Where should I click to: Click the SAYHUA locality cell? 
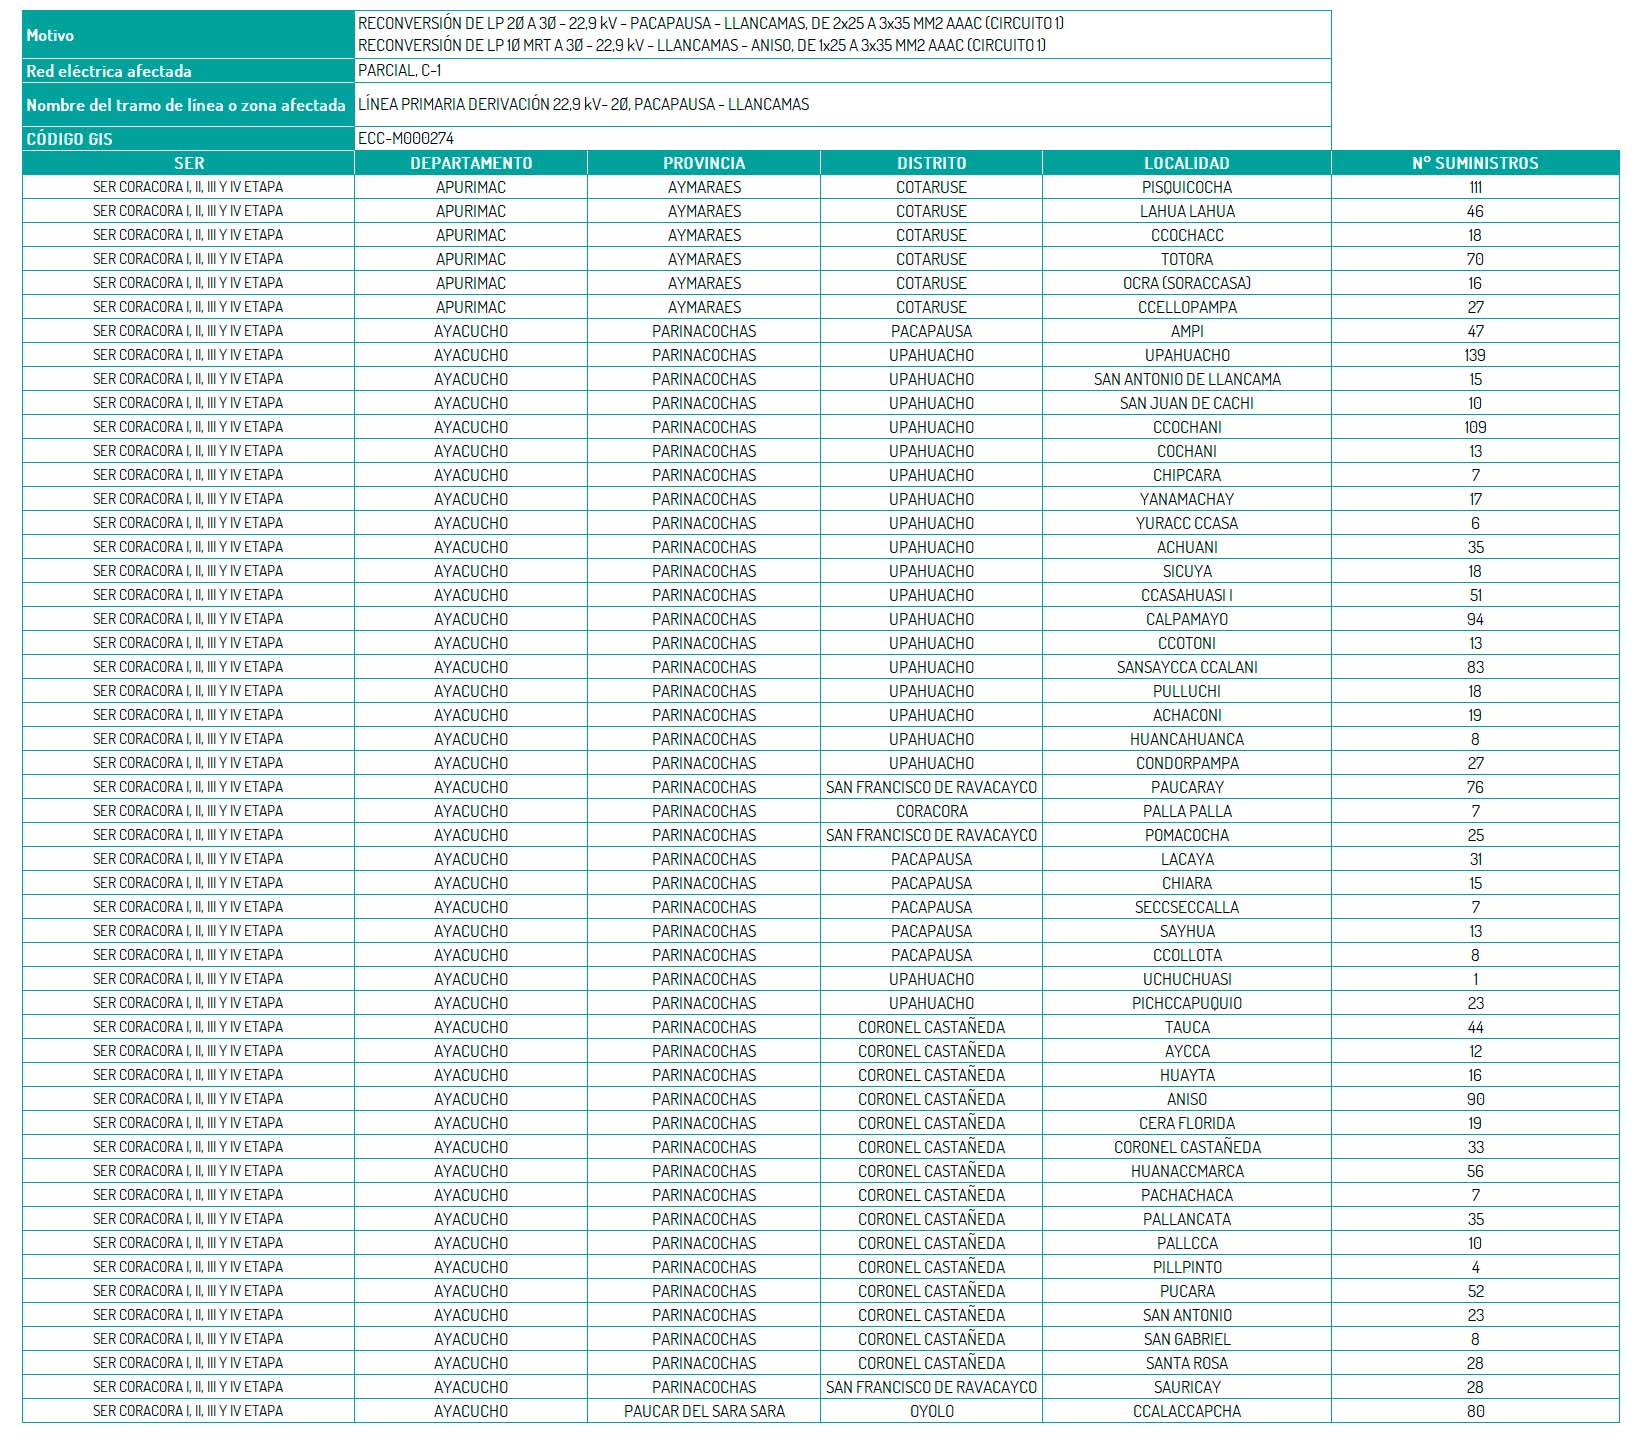click(1187, 931)
